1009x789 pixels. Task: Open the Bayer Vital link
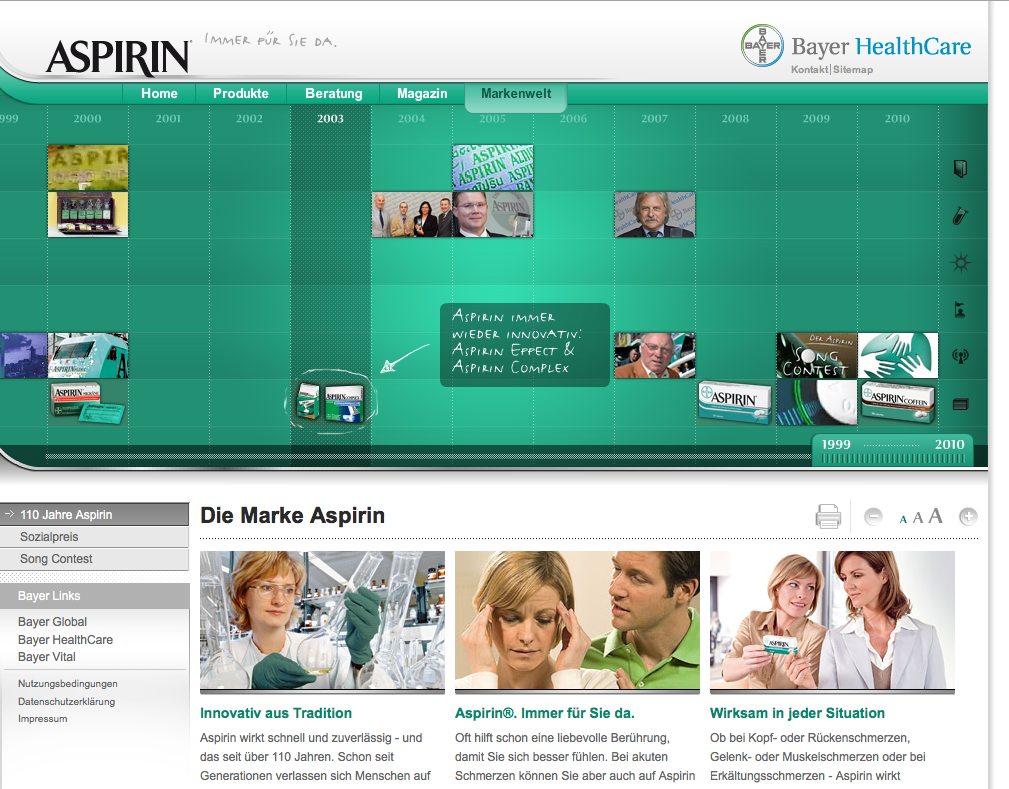46,657
